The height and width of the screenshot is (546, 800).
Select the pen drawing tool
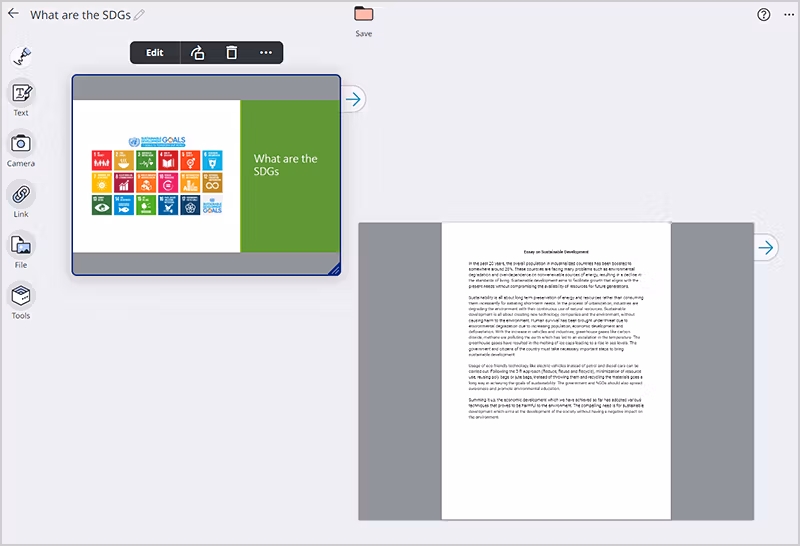[x=21, y=57]
